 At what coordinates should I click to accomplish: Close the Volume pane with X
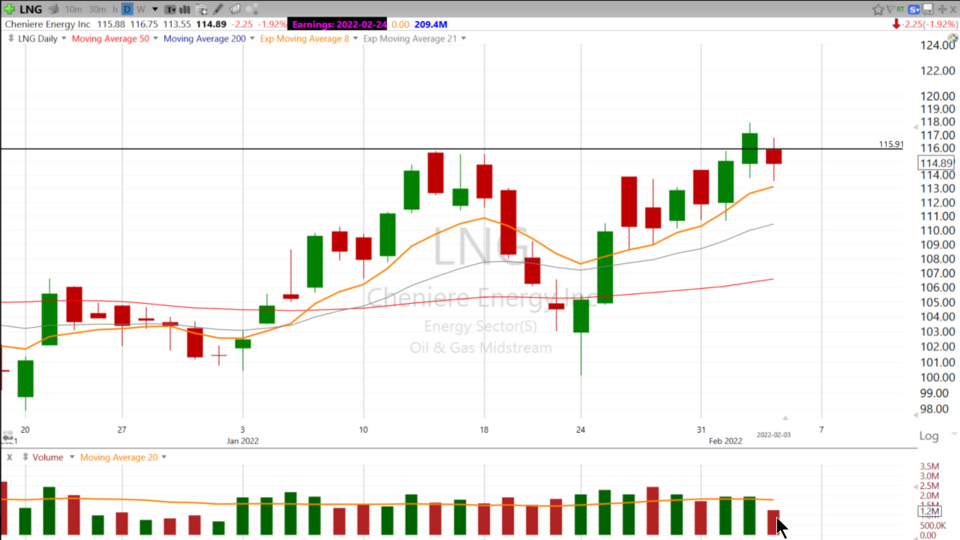(9, 457)
